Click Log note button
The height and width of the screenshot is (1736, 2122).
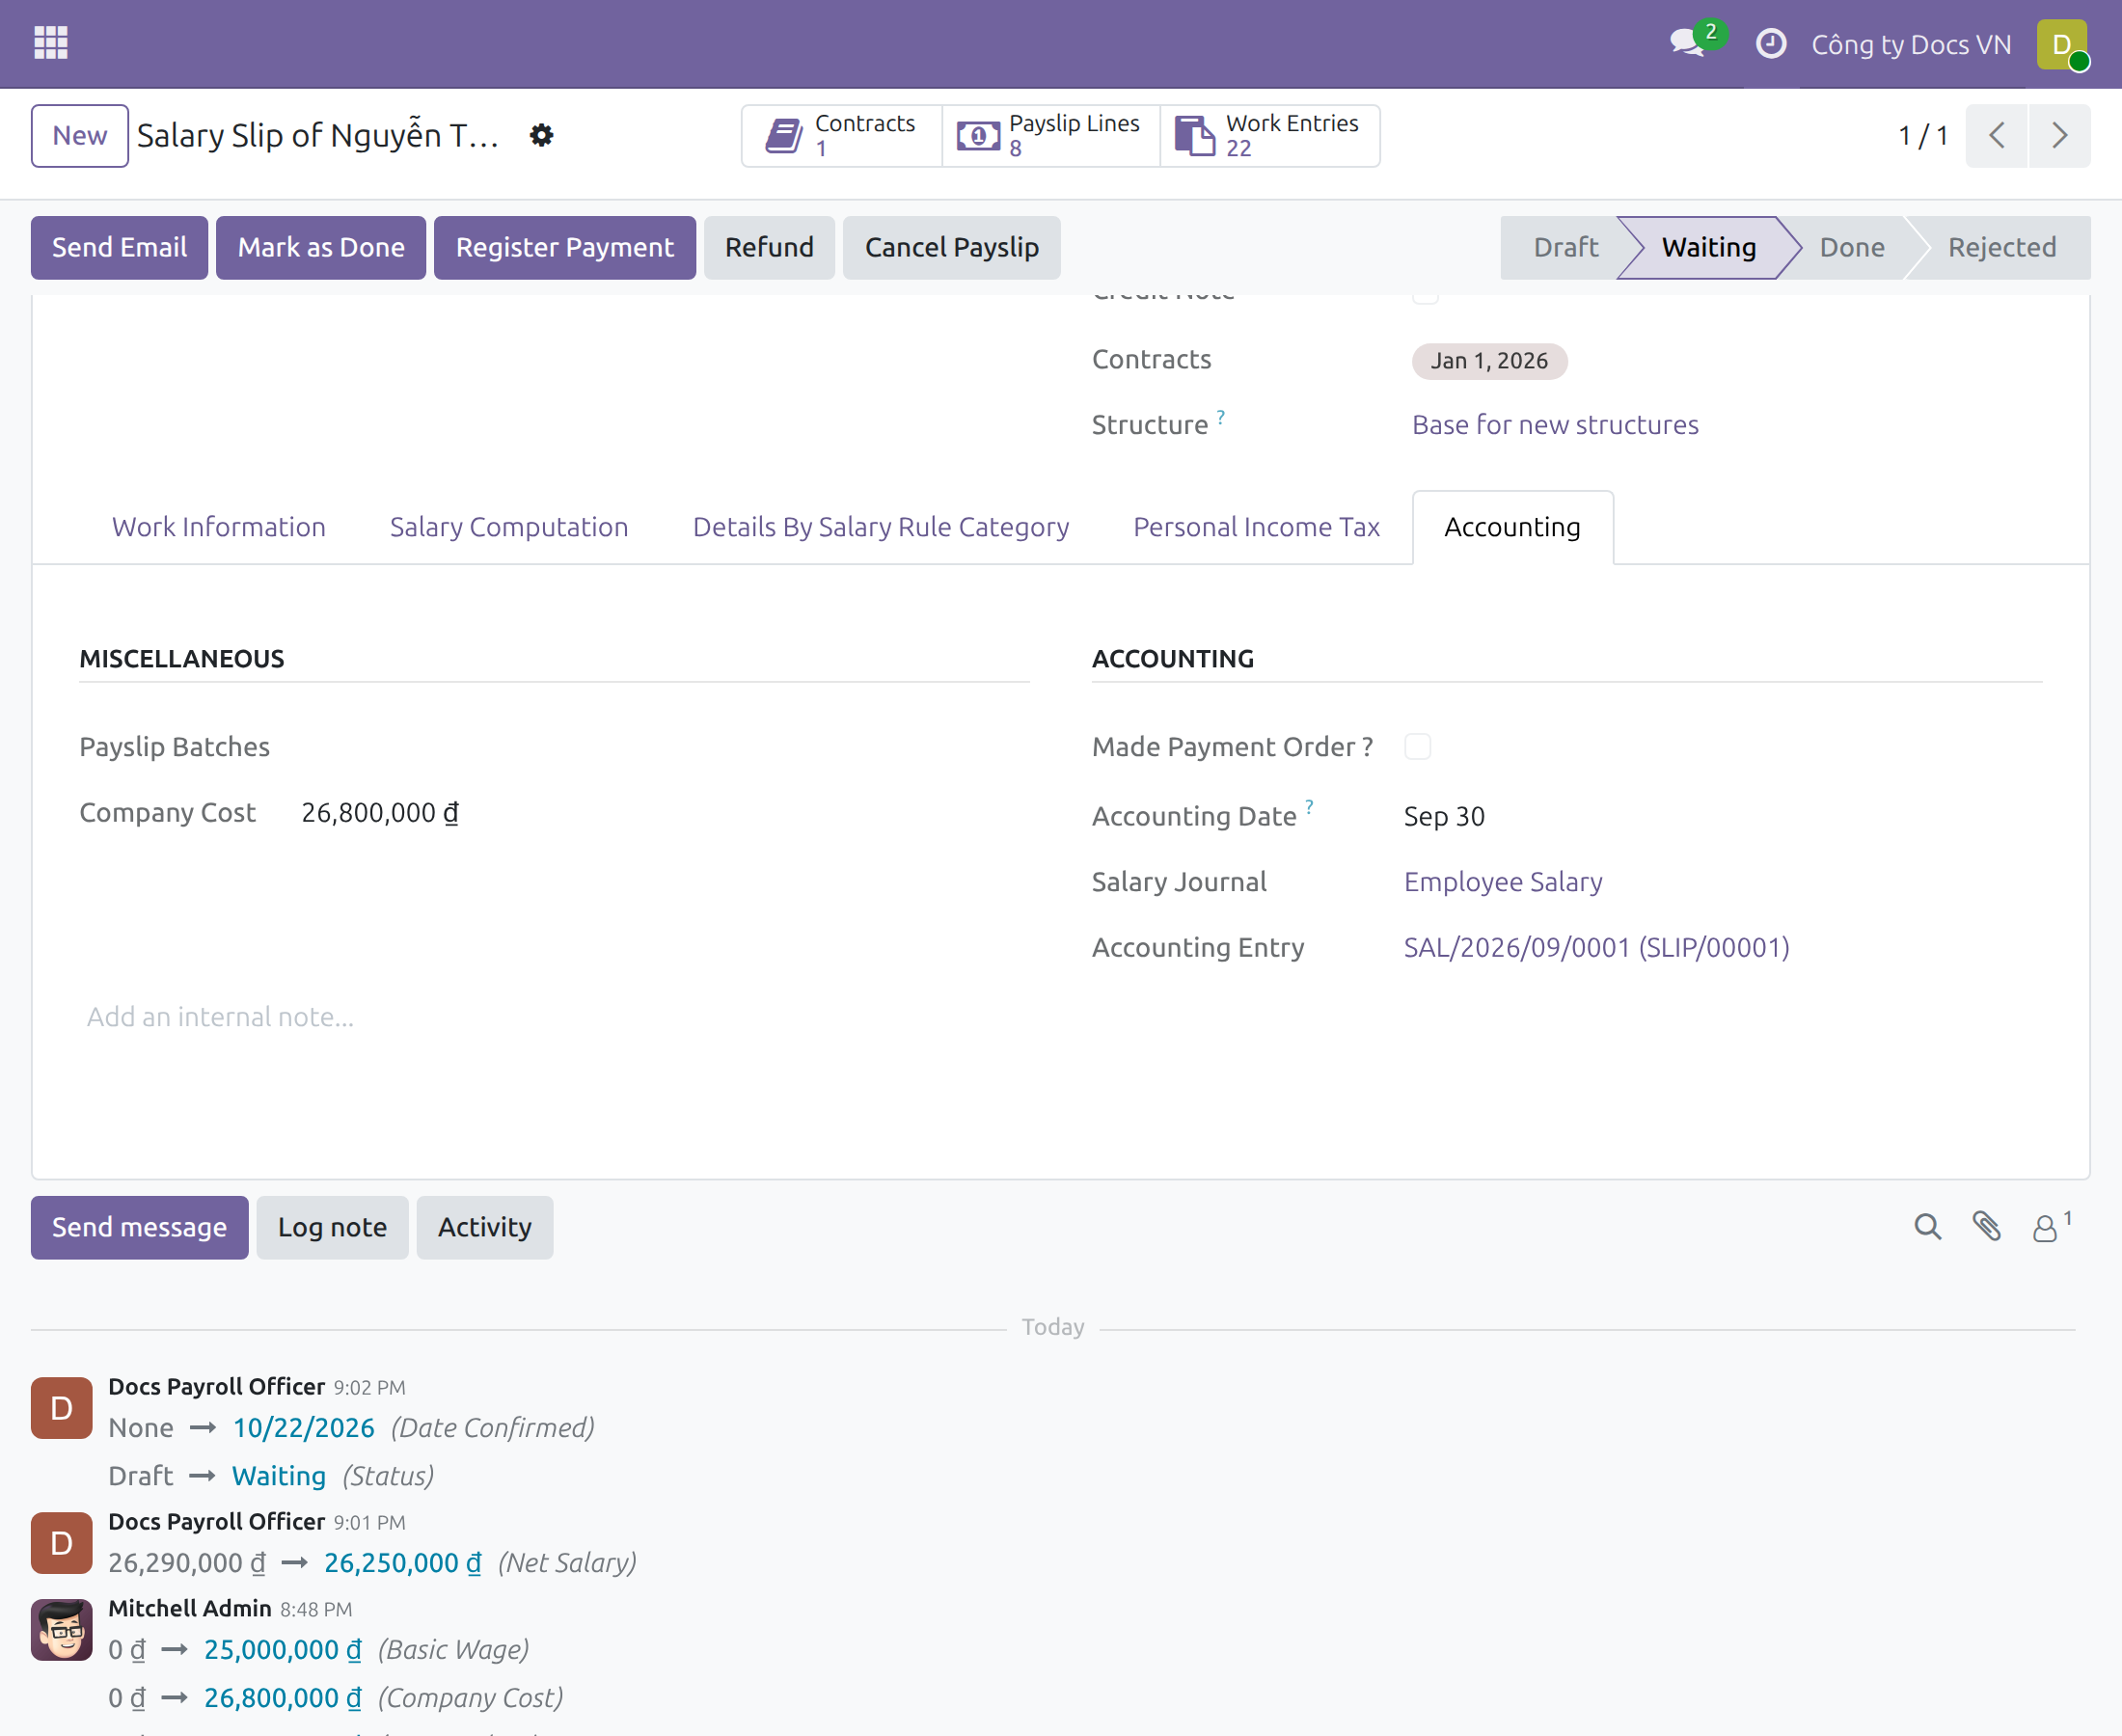click(x=332, y=1228)
